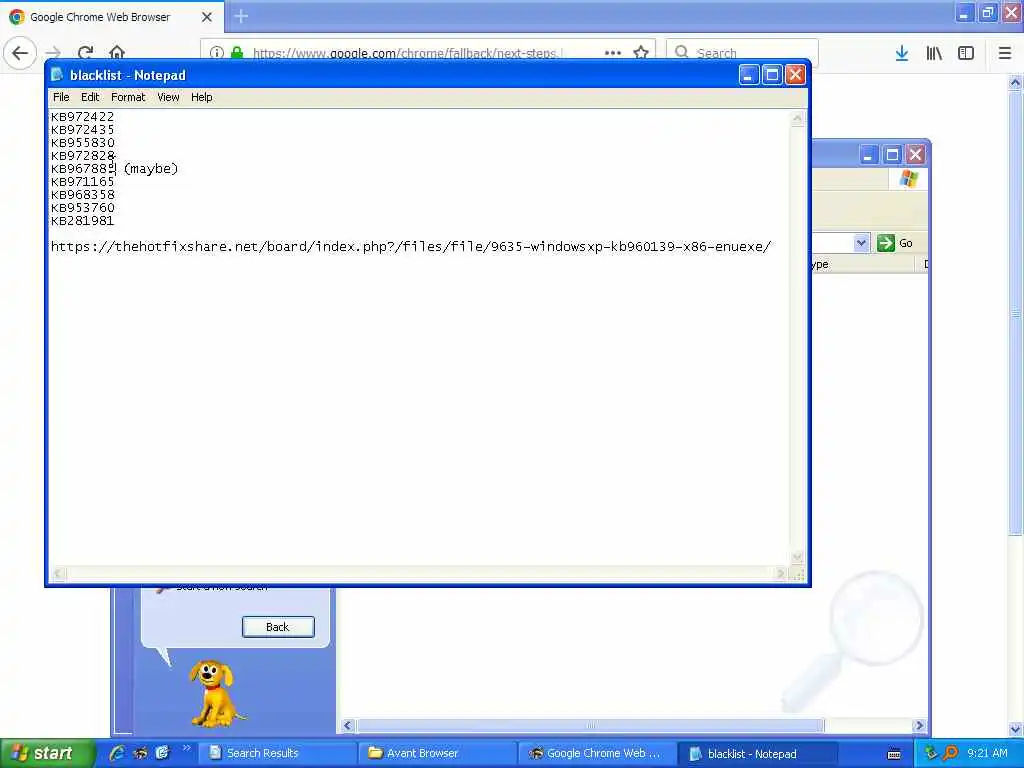This screenshot has width=1024, height=768.
Task: Click the browser Search field
Action: click(x=742, y=53)
